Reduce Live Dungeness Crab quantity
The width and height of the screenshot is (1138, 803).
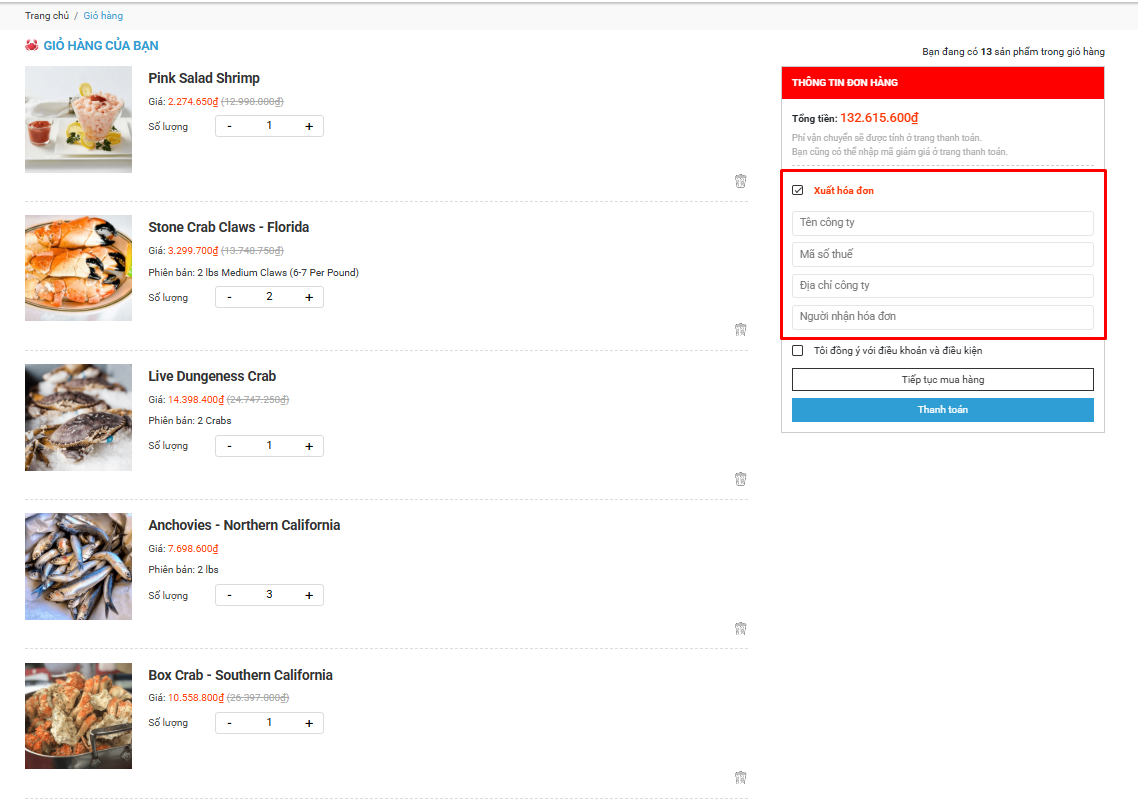tap(229, 446)
